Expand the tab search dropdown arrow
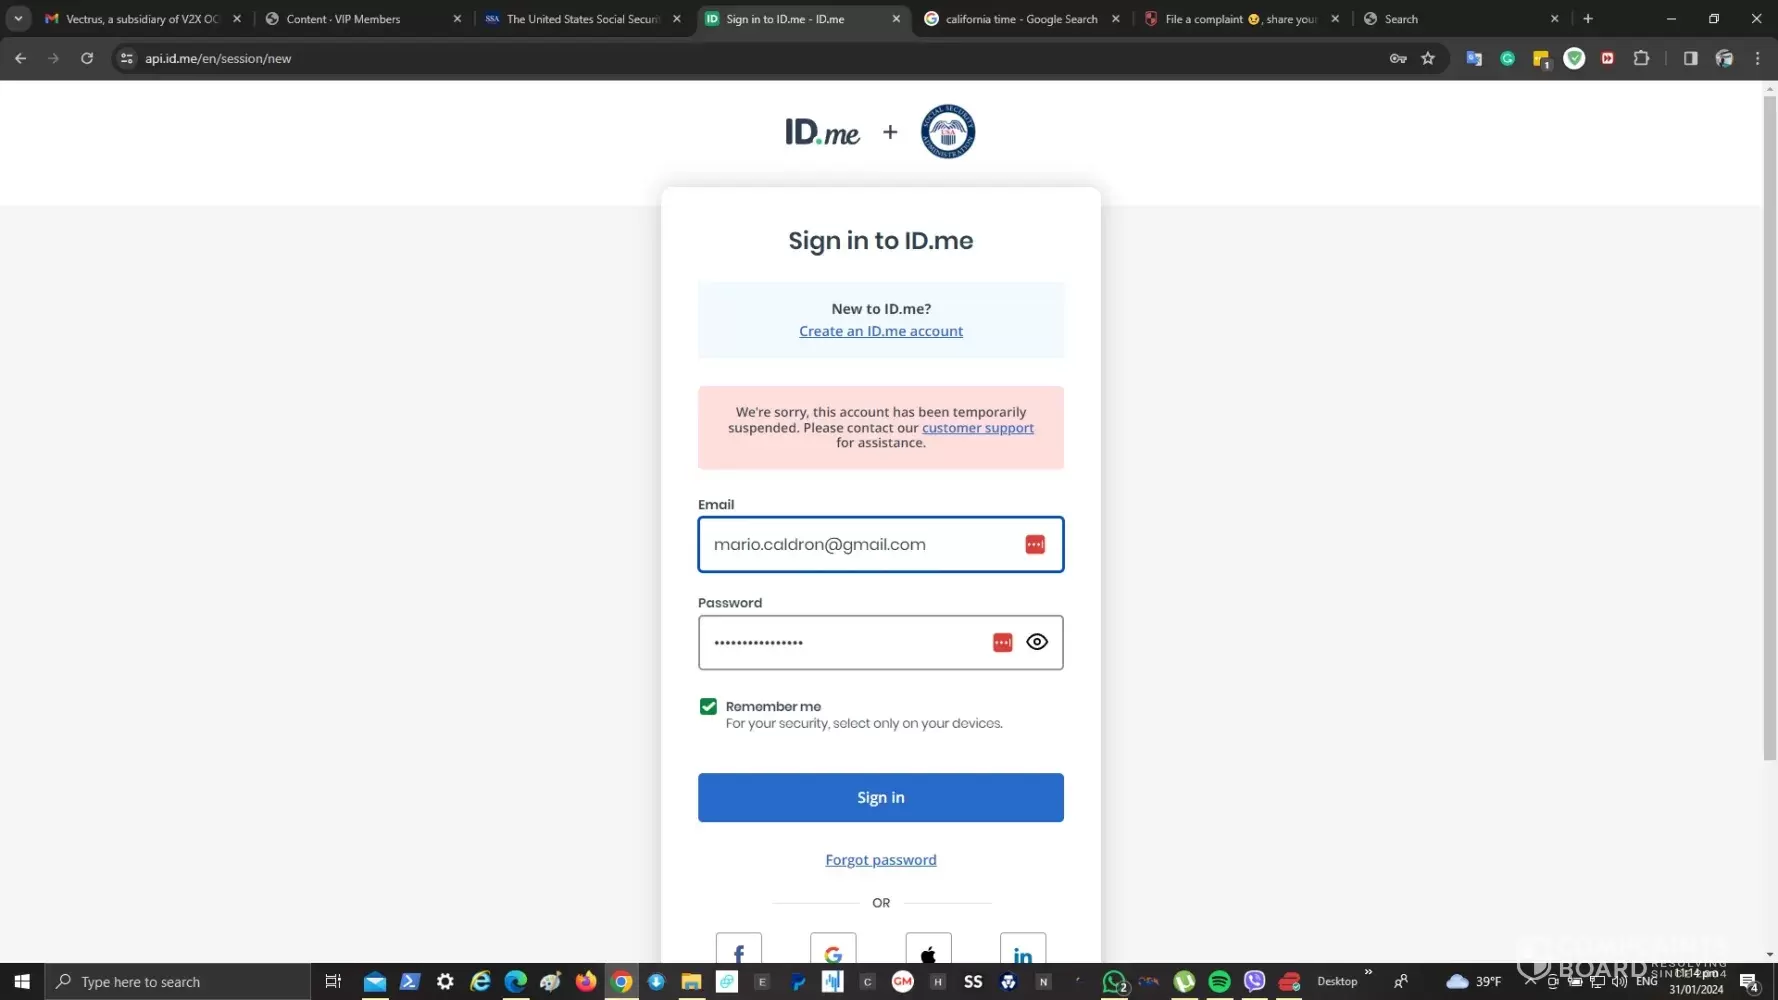 (18, 18)
